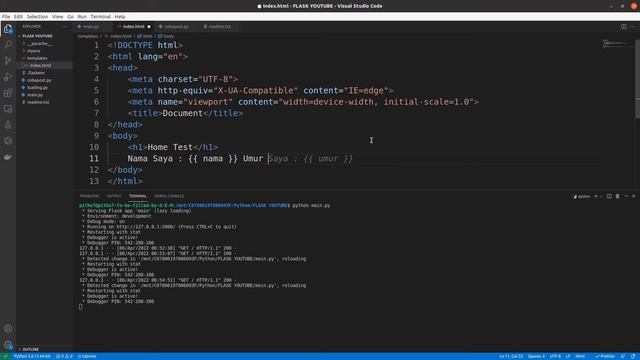Open notifications bell in status bar

(x=633, y=356)
